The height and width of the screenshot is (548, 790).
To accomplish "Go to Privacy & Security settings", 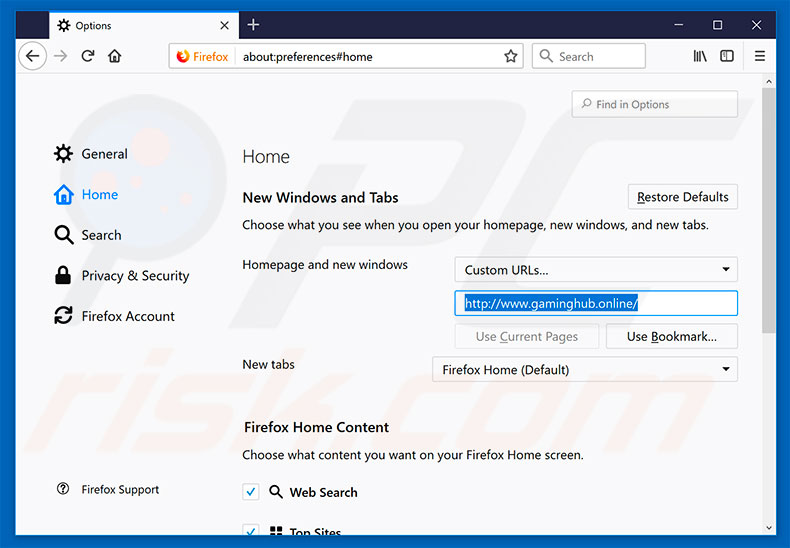I will (x=121, y=276).
